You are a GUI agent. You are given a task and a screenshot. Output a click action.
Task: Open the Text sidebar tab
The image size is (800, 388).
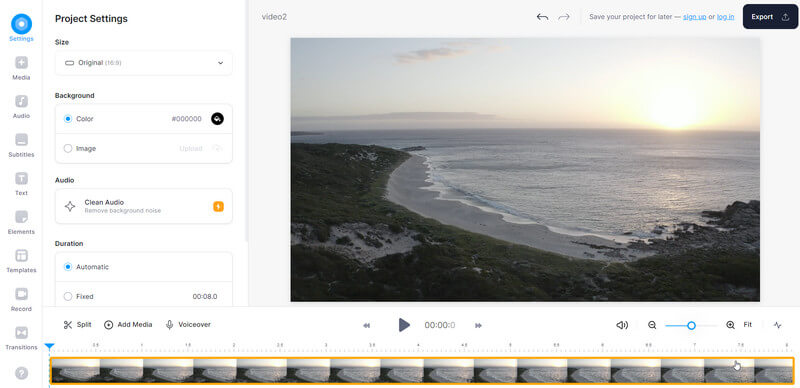pos(21,184)
